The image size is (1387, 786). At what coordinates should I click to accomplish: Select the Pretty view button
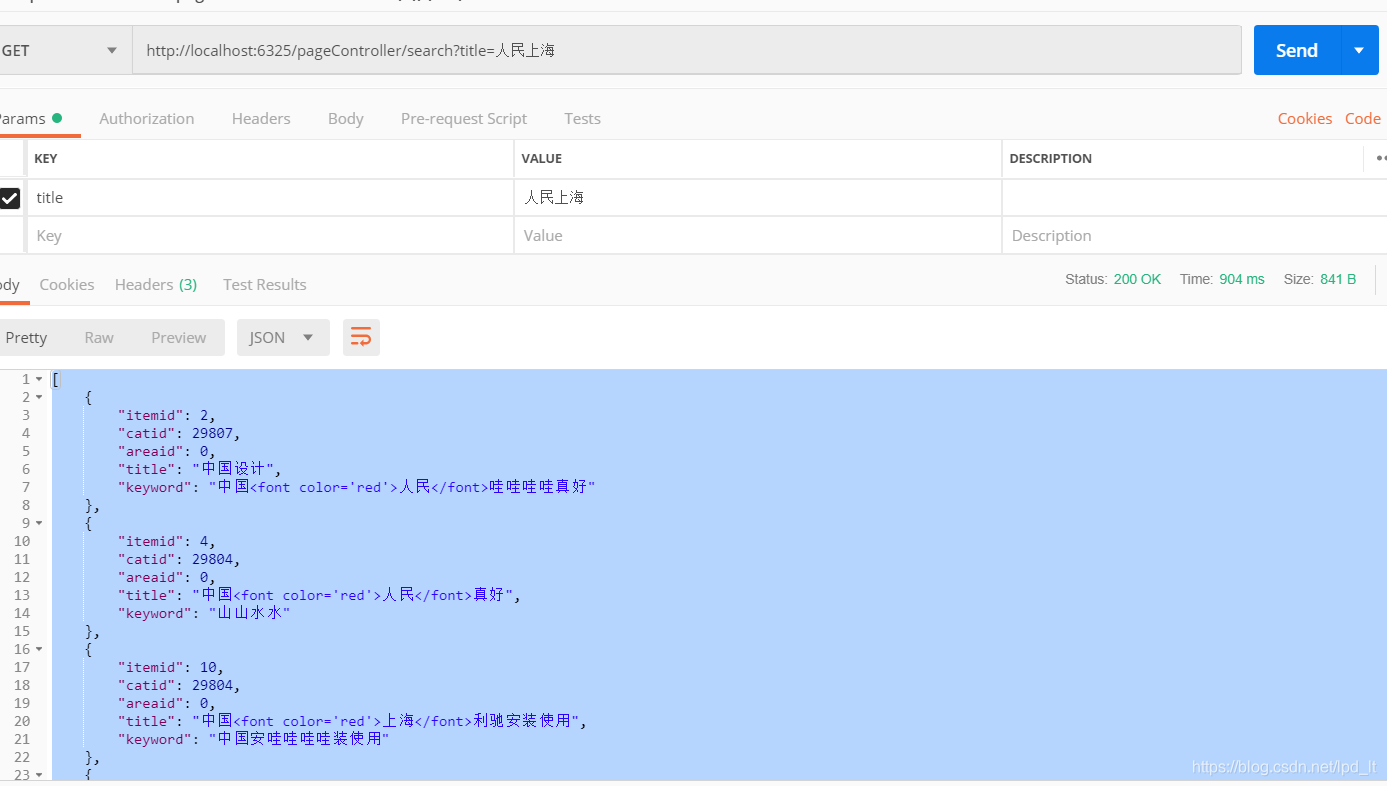point(27,338)
